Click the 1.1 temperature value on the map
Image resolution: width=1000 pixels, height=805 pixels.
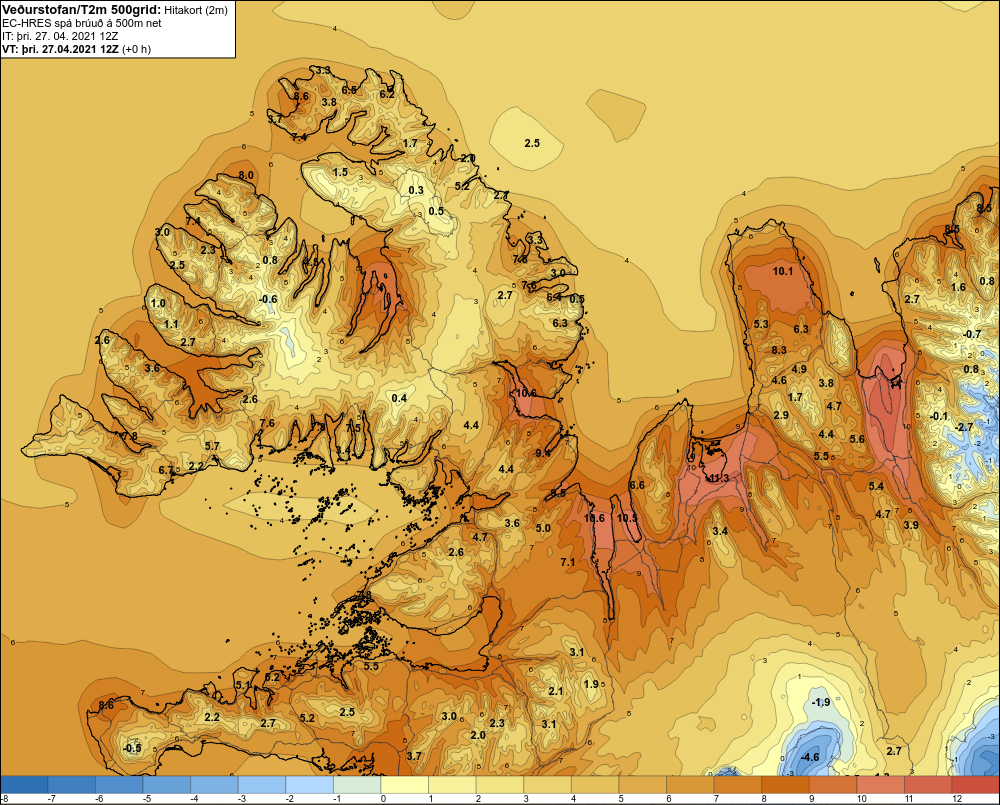click(x=171, y=324)
